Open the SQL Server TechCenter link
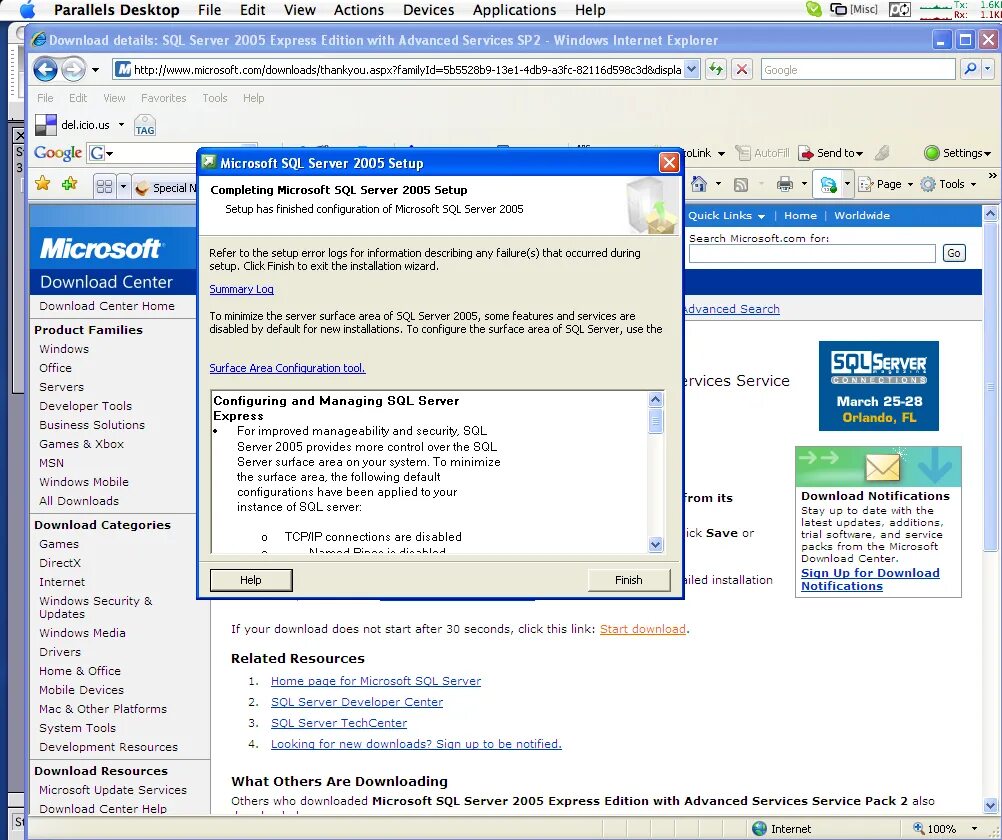The image size is (1002, 840). (x=339, y=723)
